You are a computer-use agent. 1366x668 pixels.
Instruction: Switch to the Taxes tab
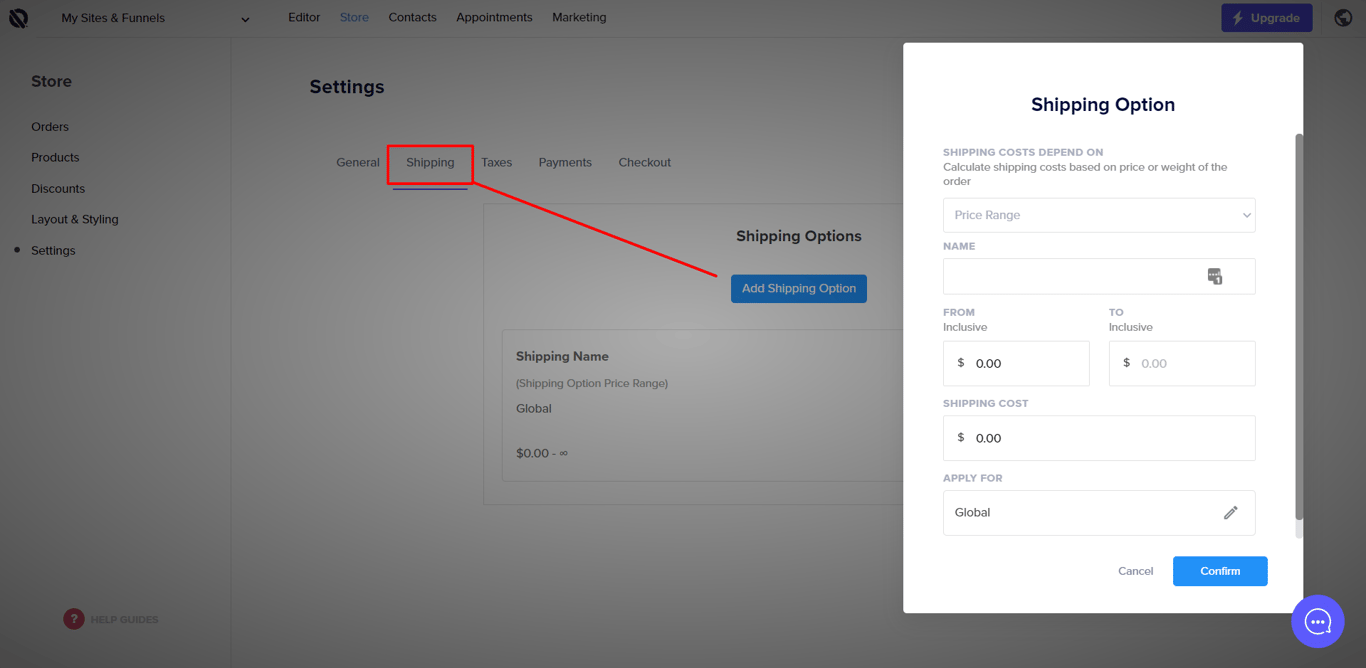pos(496,162)
